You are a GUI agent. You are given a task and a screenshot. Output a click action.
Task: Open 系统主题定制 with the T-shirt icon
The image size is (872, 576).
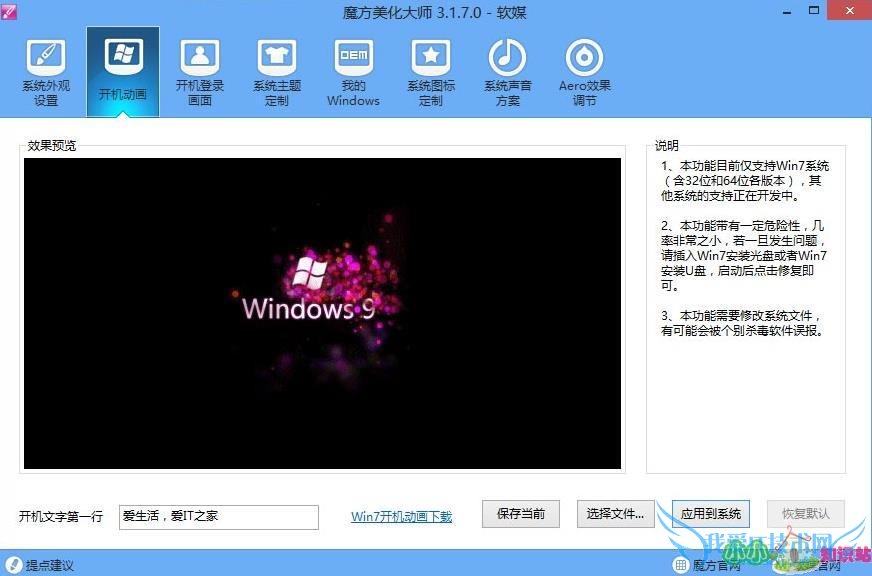tap(276, 72)
